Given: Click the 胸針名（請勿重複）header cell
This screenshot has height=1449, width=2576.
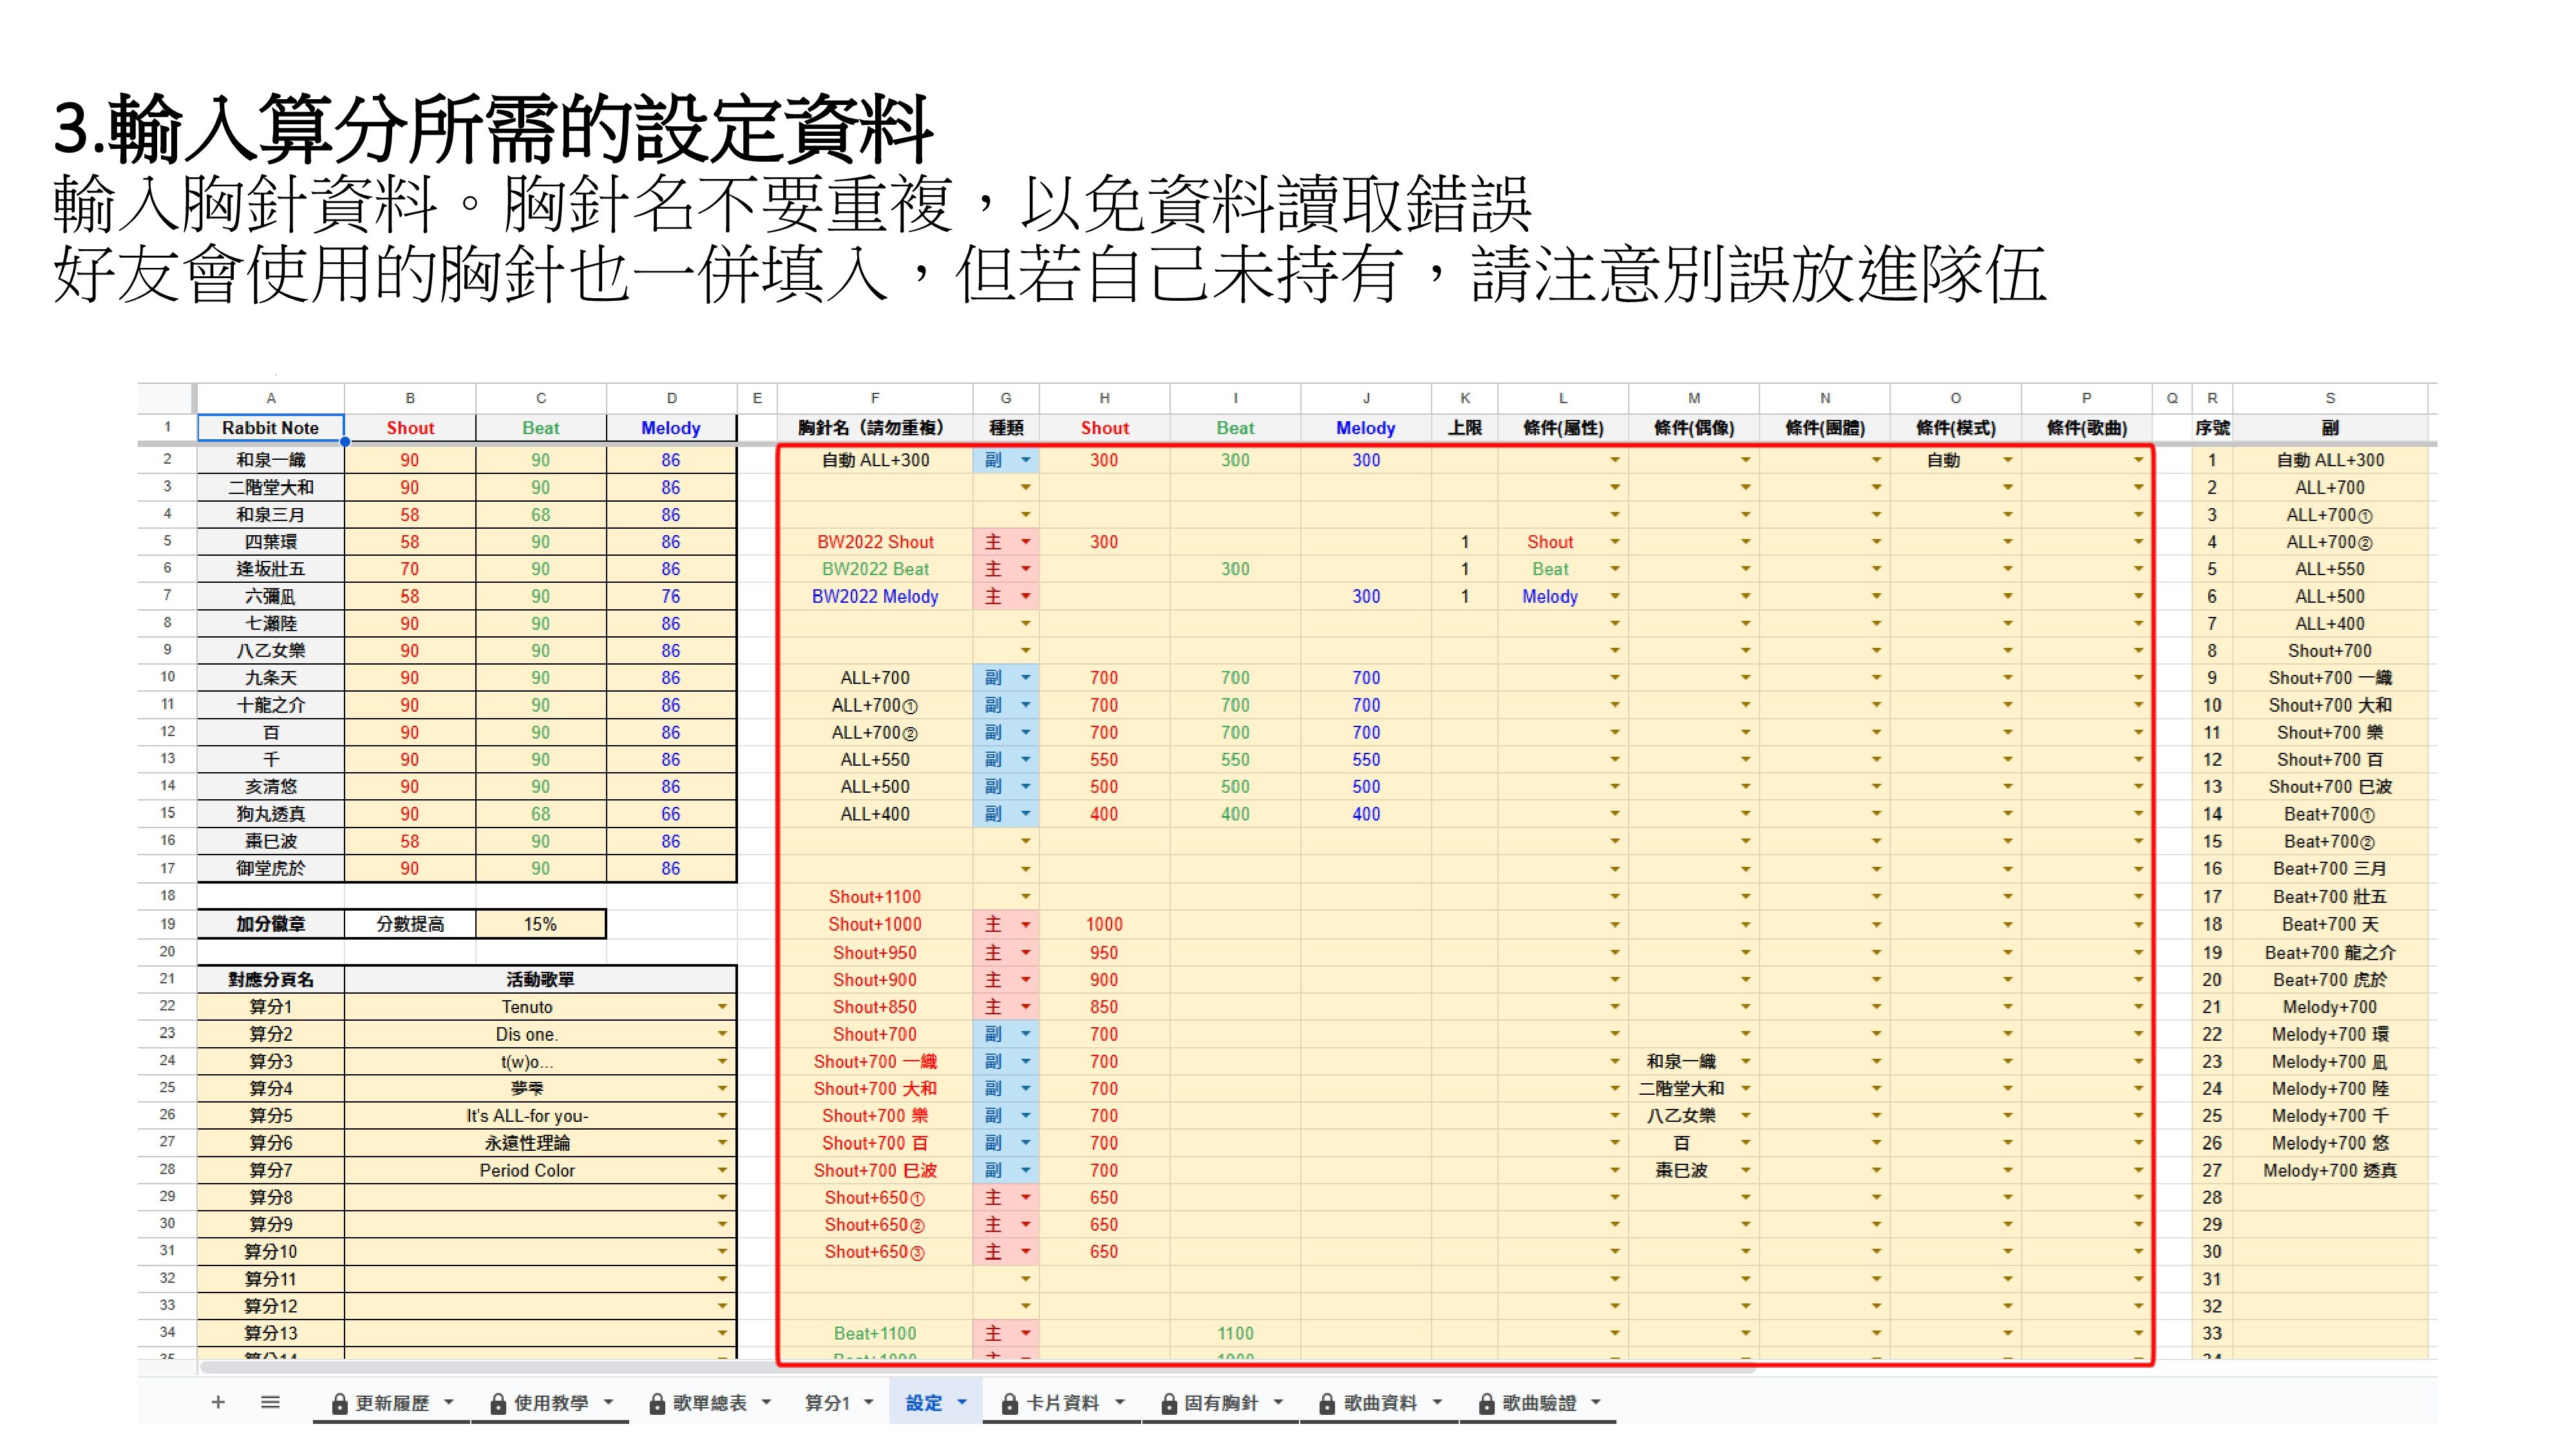Looking at the screenshot, I should [875, 428].
